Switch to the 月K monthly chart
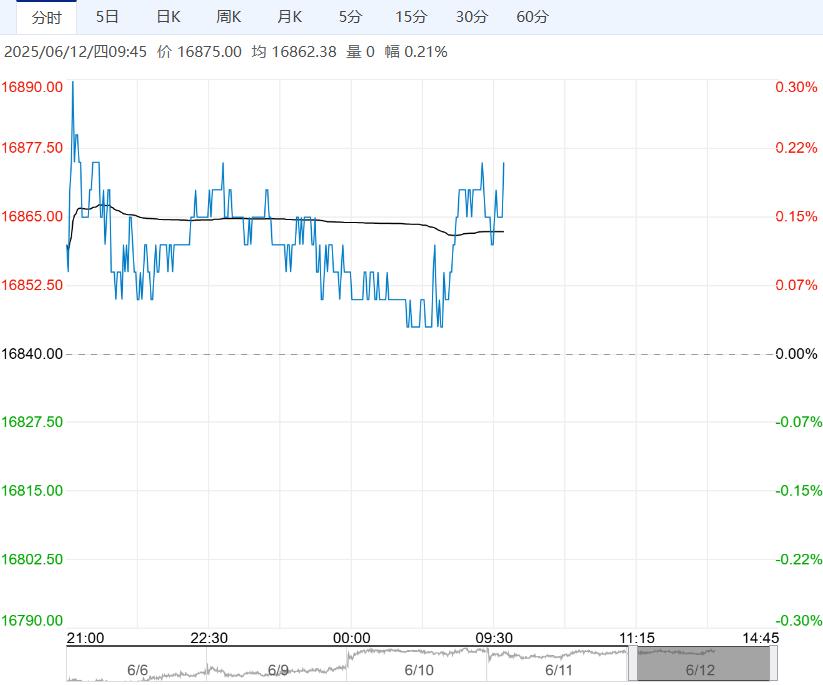Screen dimensions: 823x685 [x=290, y=17]
